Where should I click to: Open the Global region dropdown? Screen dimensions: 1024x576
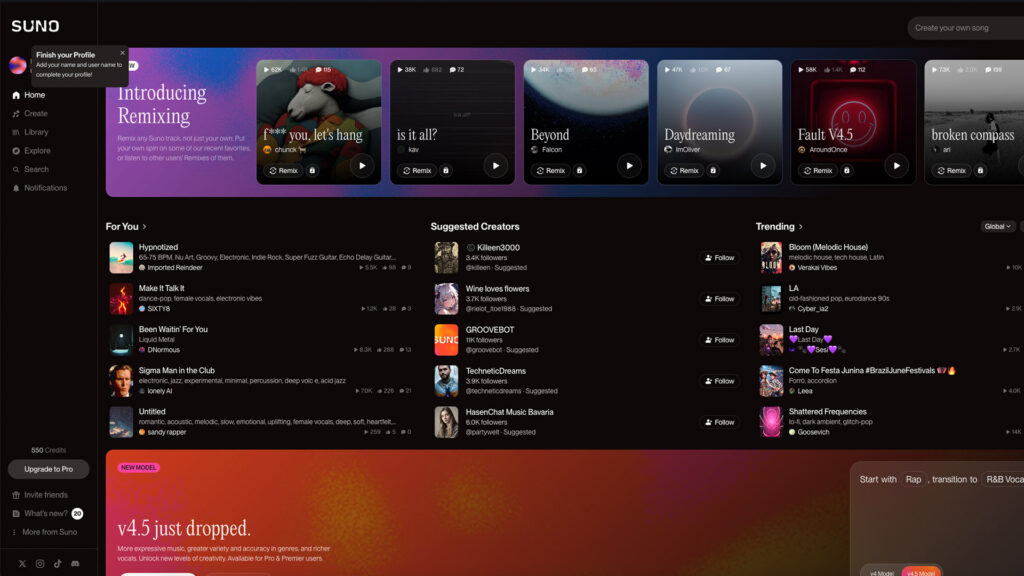pyautogui.click(x=997, y=227)
